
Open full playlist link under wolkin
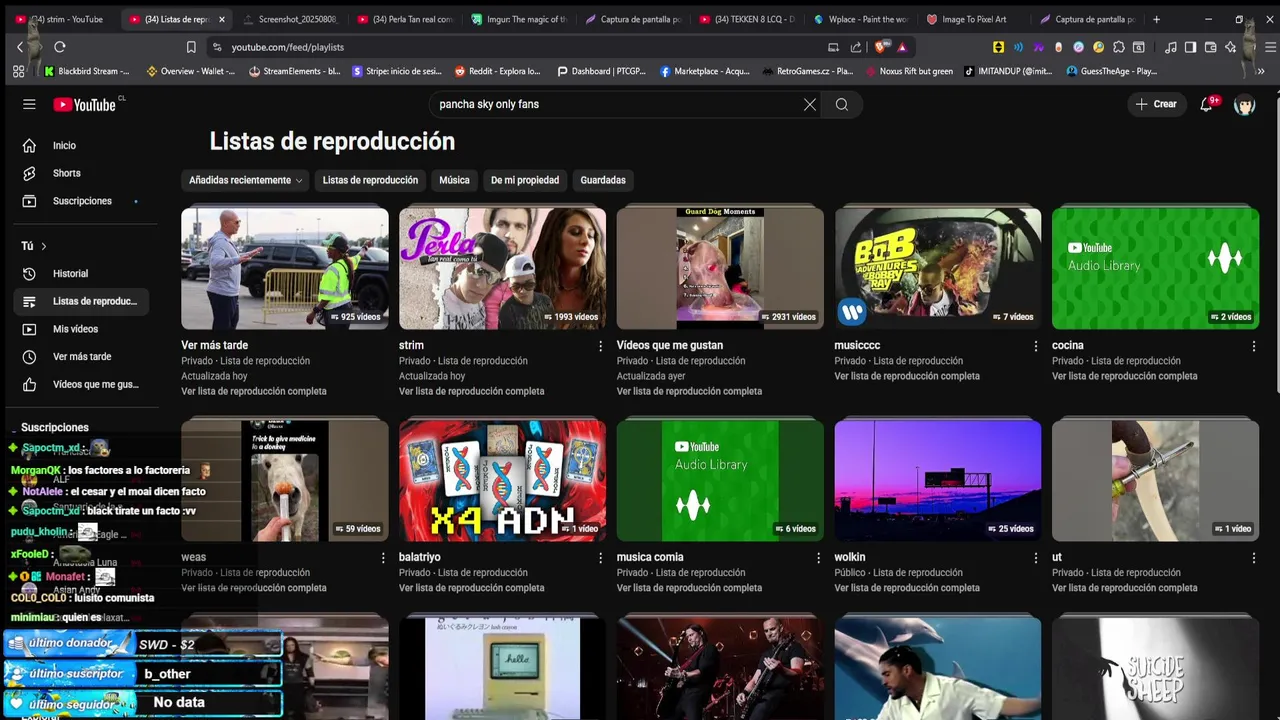click(x=907, y=588)
